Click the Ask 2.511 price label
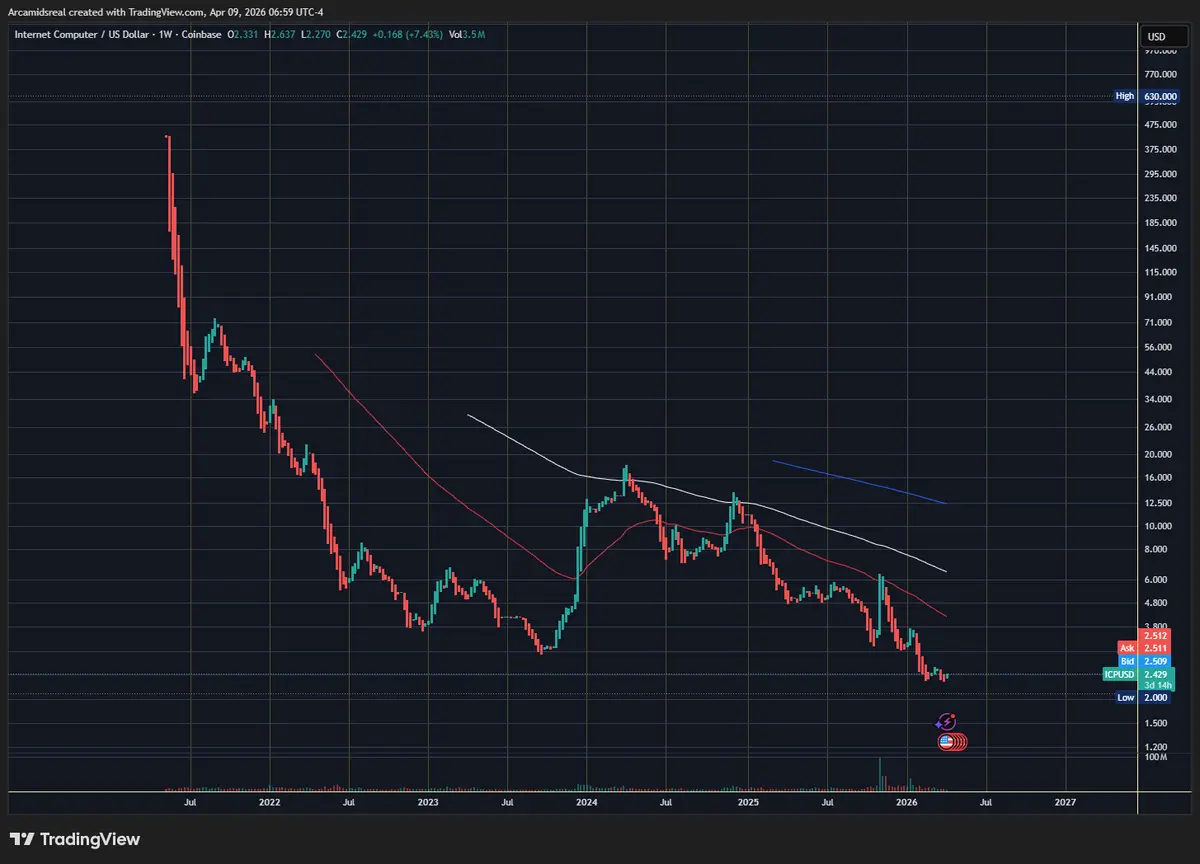 coord(1146,648)
